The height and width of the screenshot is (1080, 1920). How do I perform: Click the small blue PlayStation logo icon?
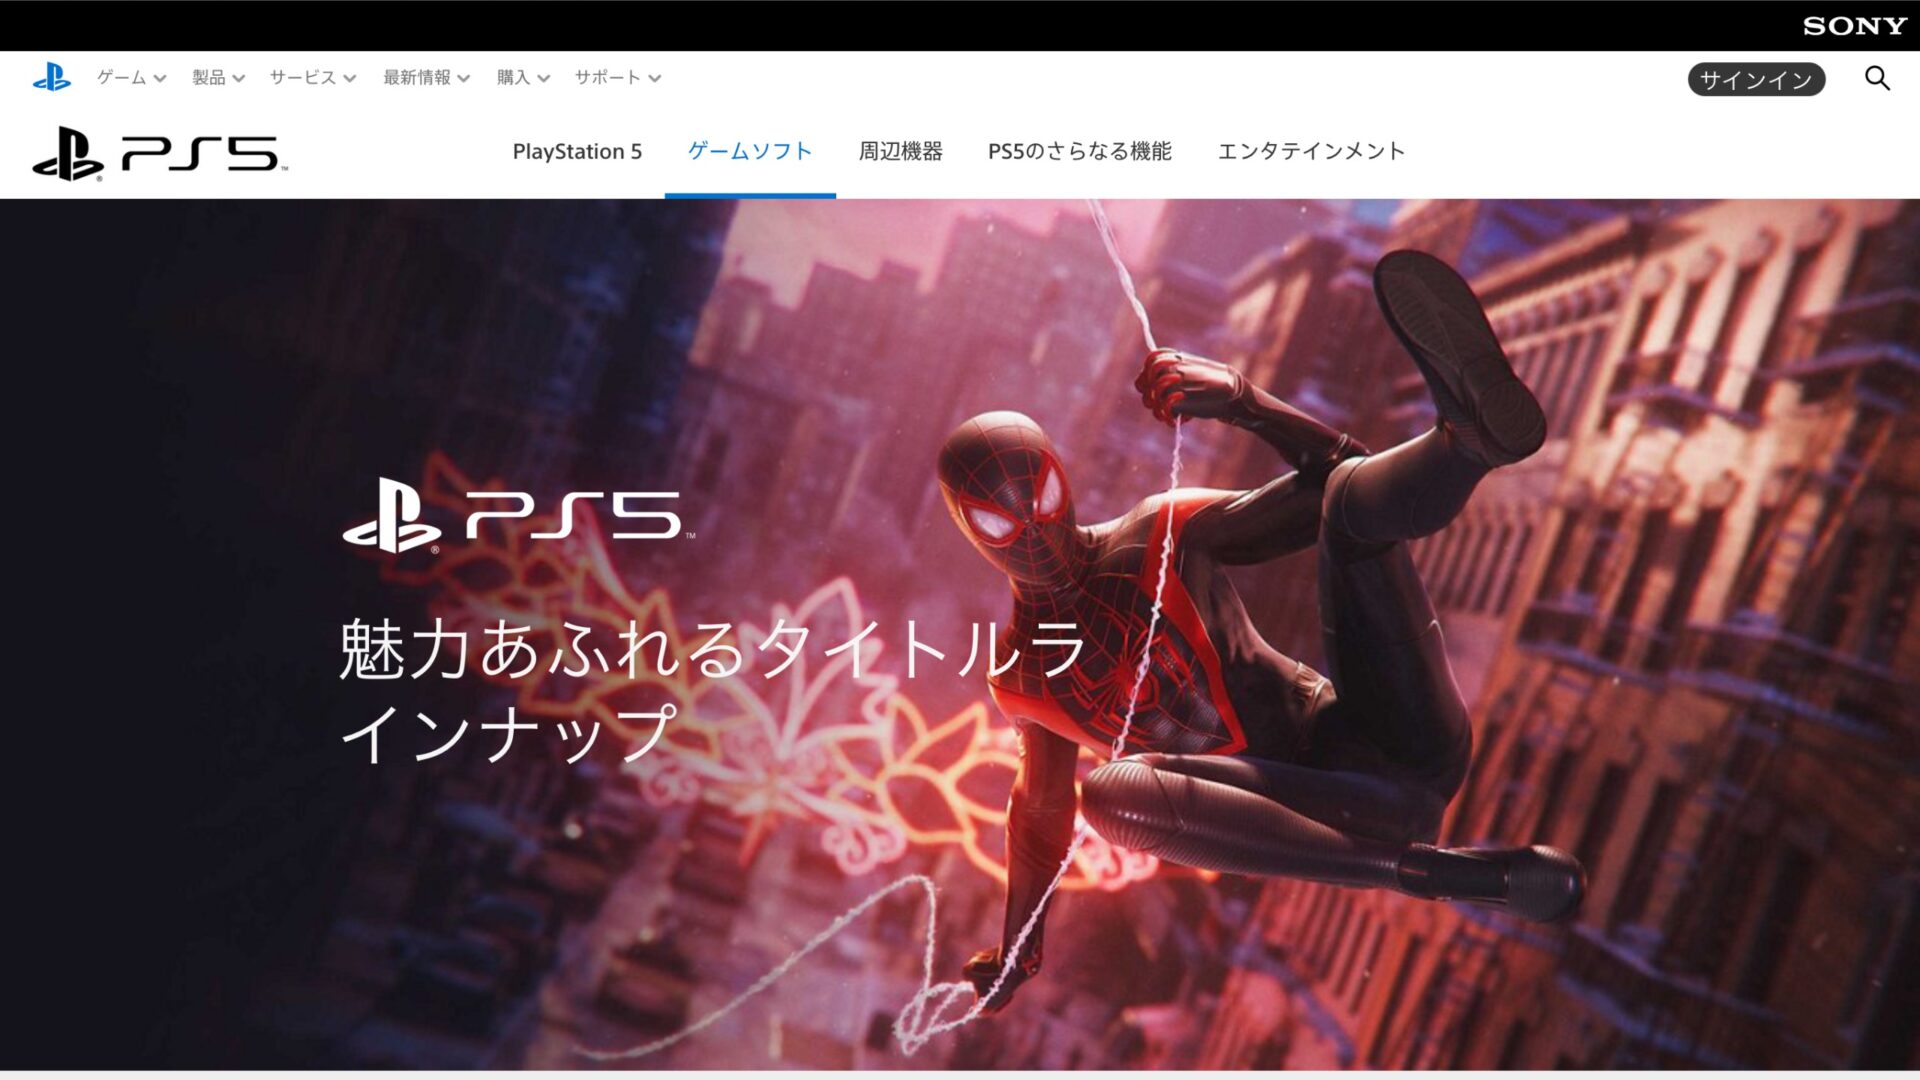pyautogui.click(x=51, y=77)
